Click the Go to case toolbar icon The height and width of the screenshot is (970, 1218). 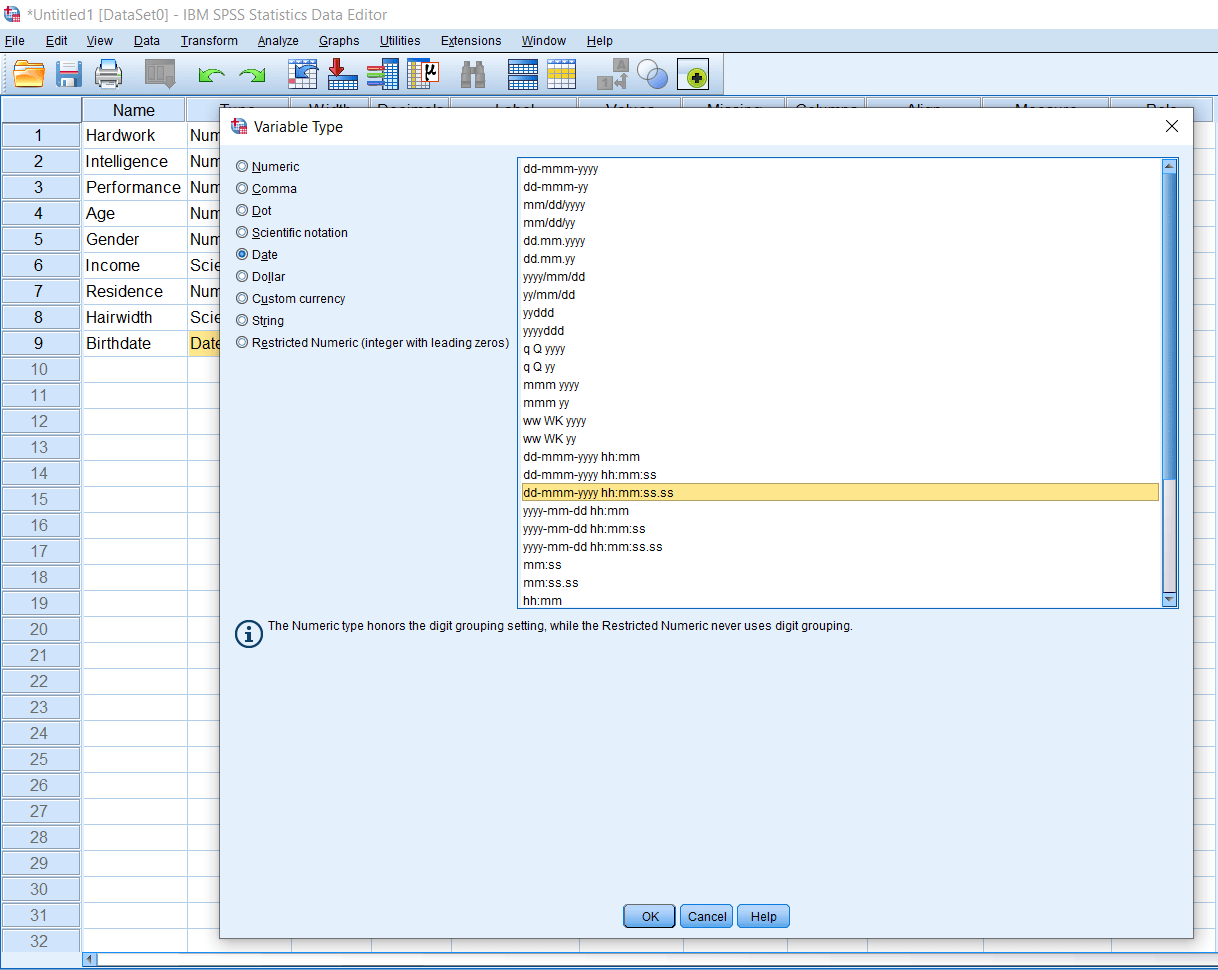[x=303, y=73]
